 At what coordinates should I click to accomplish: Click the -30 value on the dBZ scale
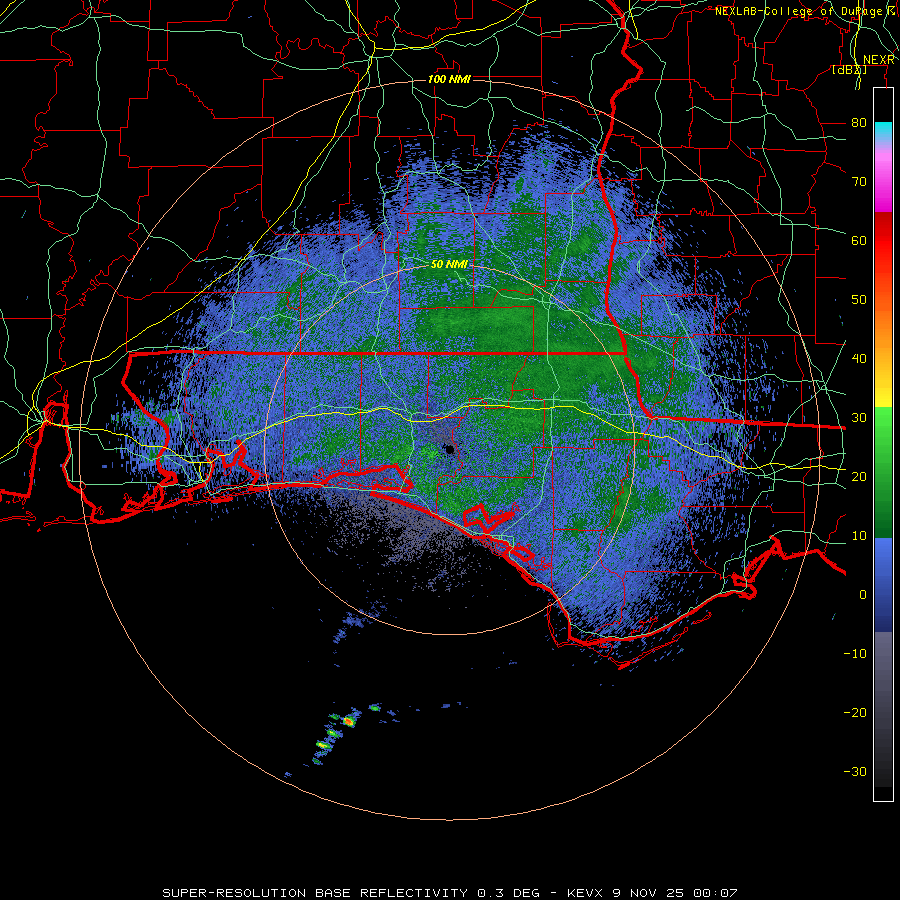[855, 771]
